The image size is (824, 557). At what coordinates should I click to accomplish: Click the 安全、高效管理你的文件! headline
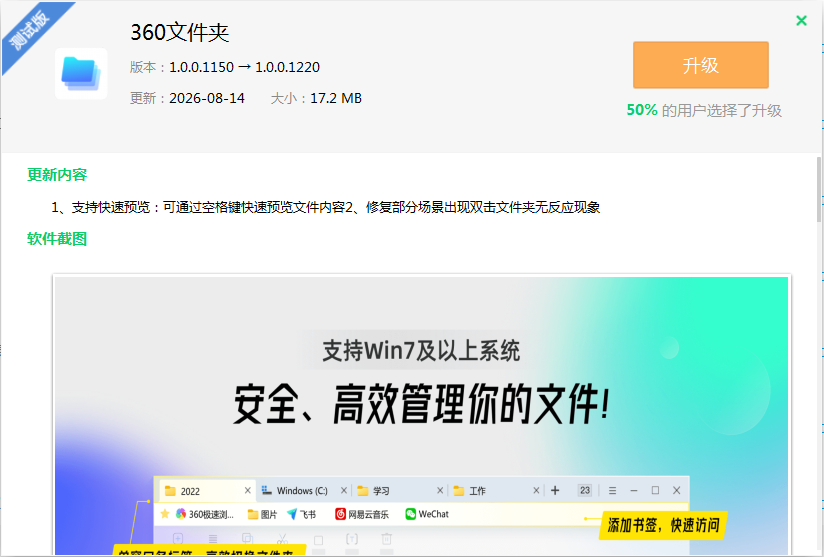(x=421, y=404)
